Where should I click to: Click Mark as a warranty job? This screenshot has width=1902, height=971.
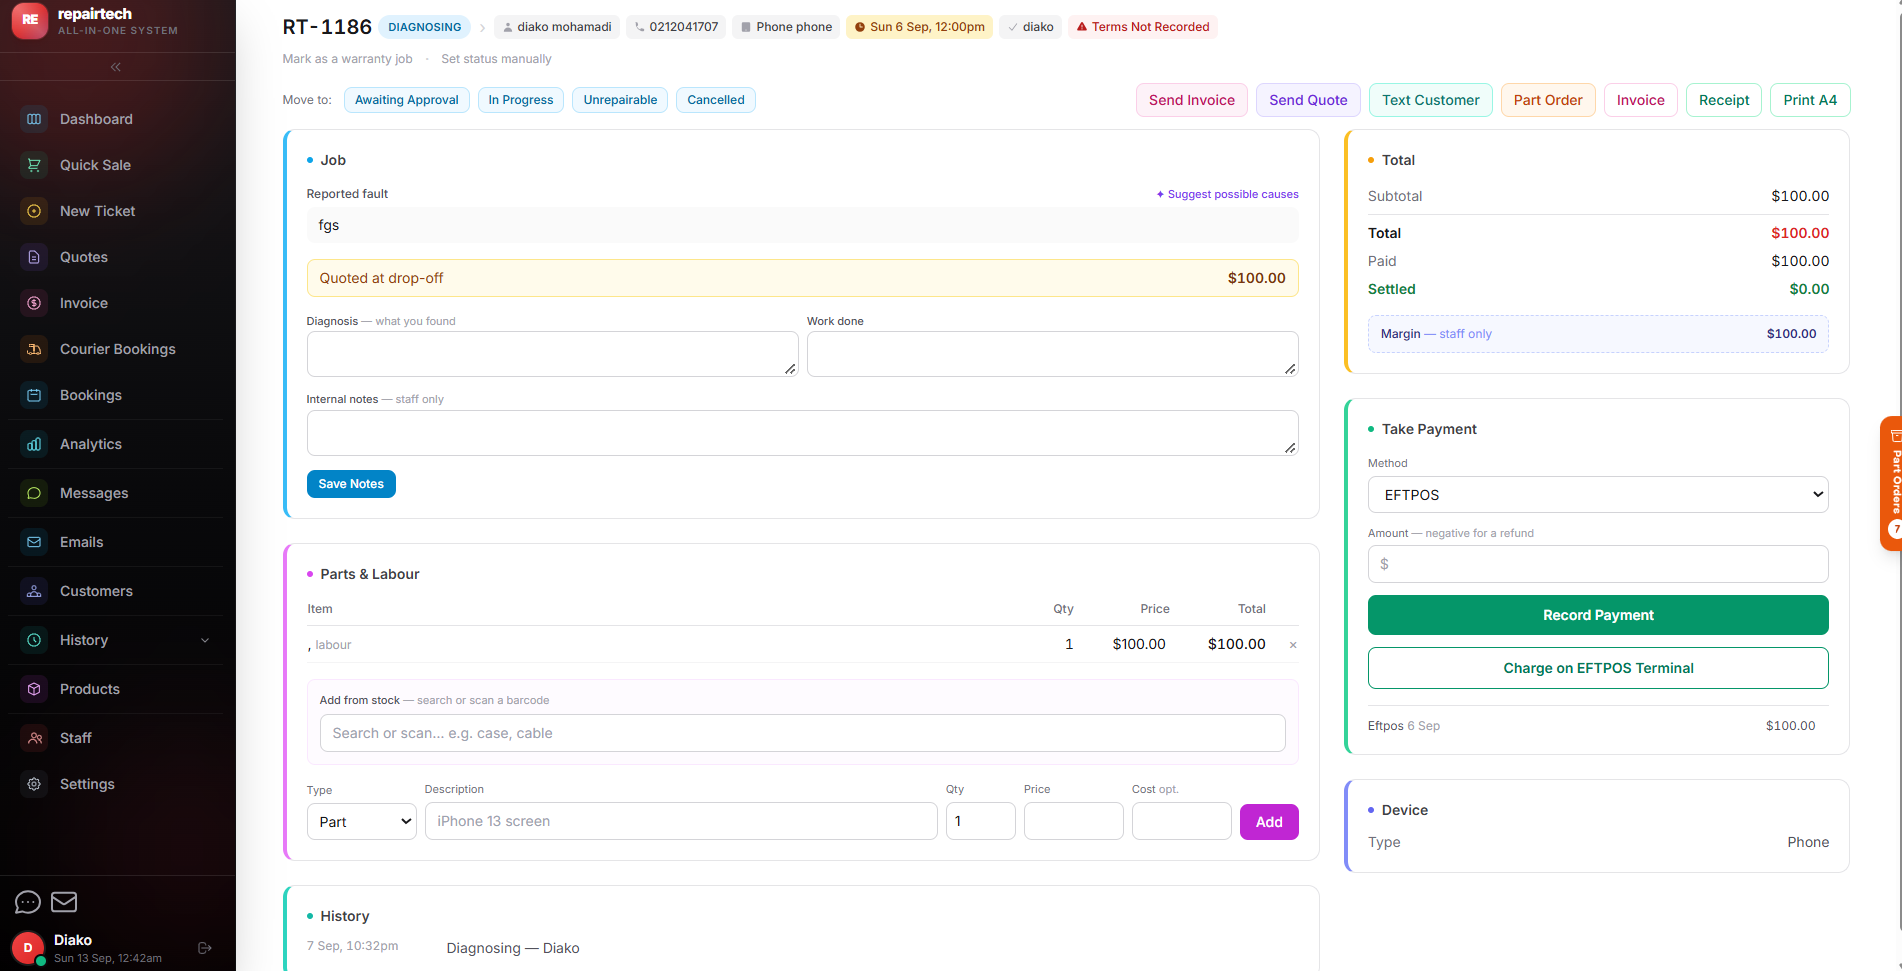pyautogui.click(x=347, y=59)
